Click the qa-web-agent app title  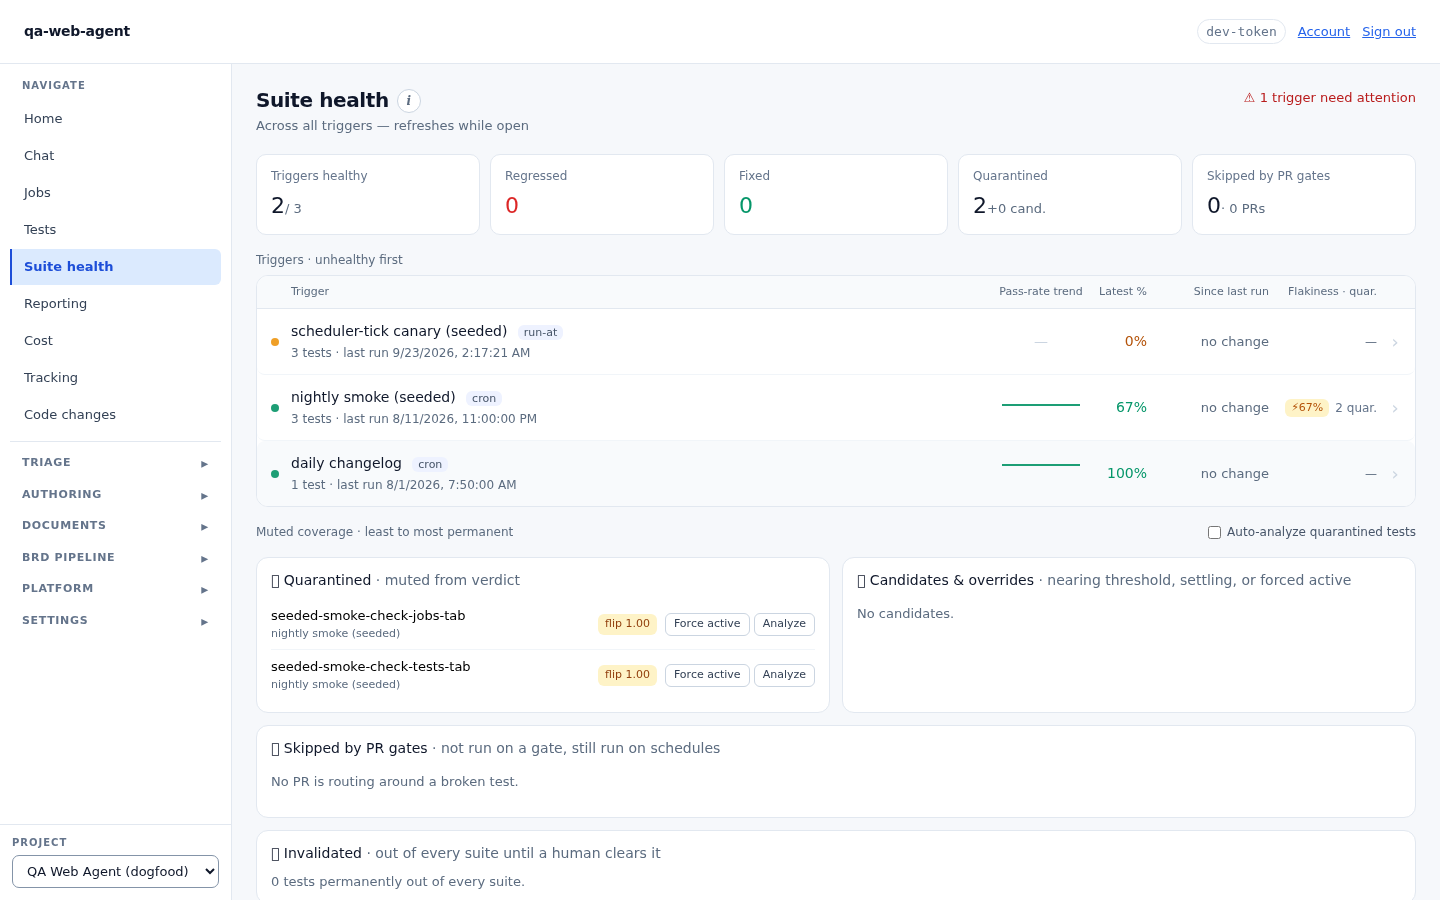pyautogui.click(x=77, y=31)
